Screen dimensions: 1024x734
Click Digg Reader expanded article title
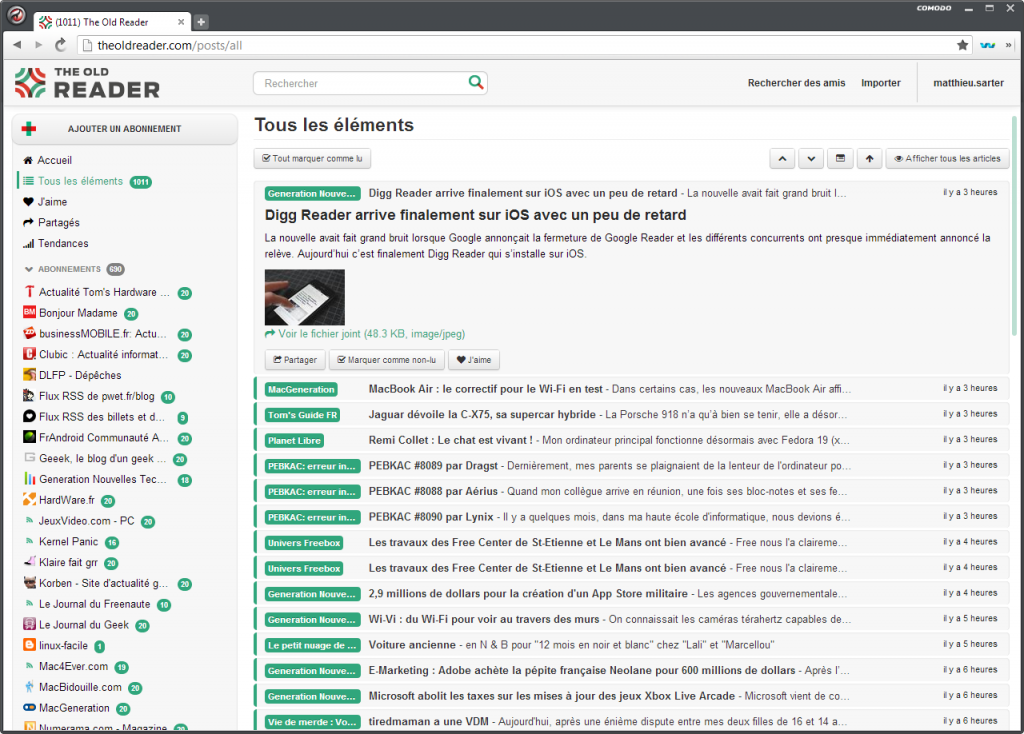click(475, 215)
